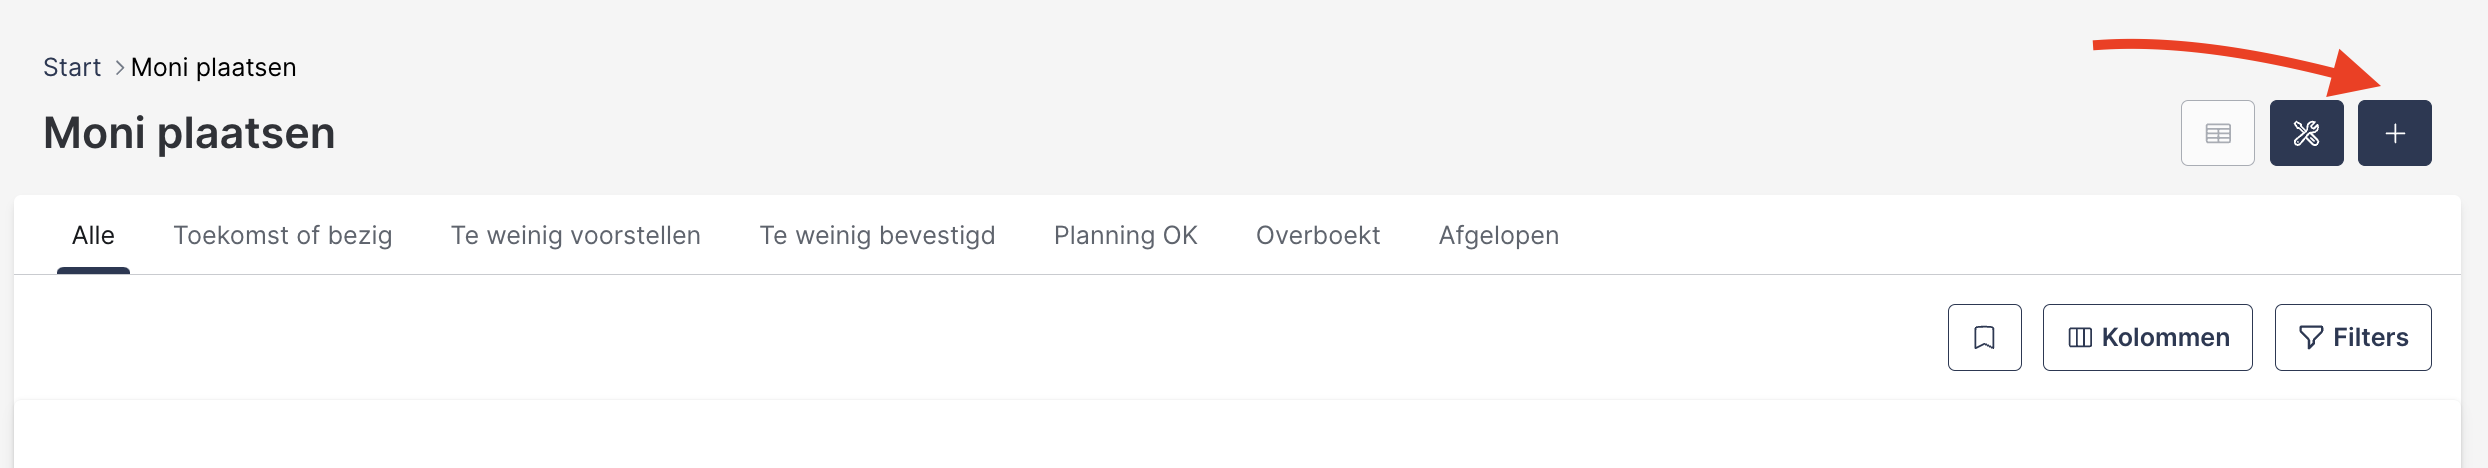Screen dimensions: 2488x468
Task: Switch to the Overboekt tab
Action: (x=1318, y=235)
